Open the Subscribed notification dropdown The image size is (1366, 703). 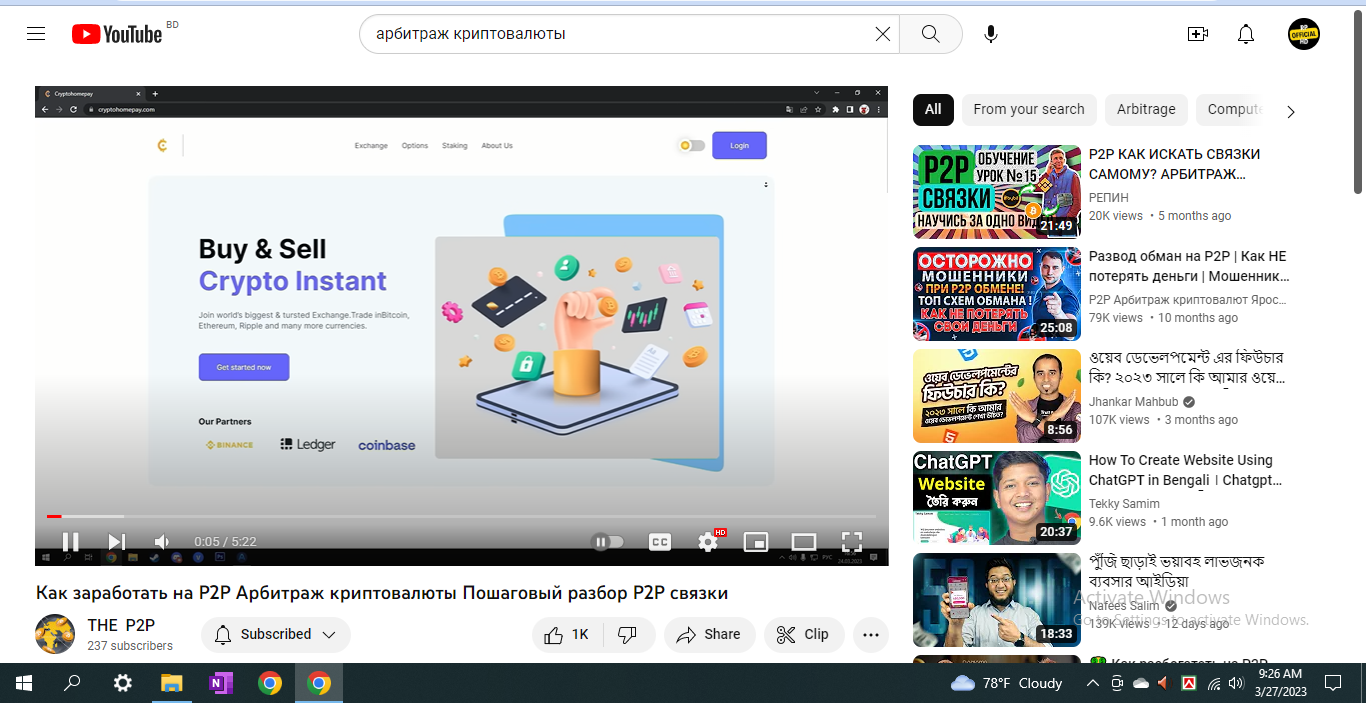click(276, 634)
